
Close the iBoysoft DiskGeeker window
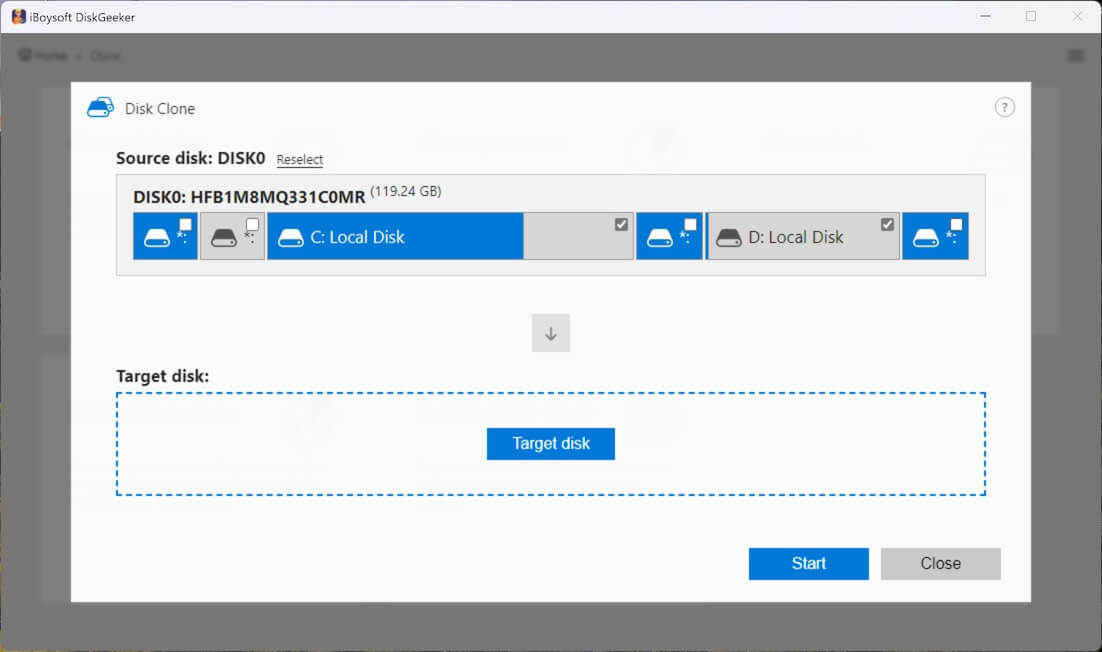(1077, 16)
